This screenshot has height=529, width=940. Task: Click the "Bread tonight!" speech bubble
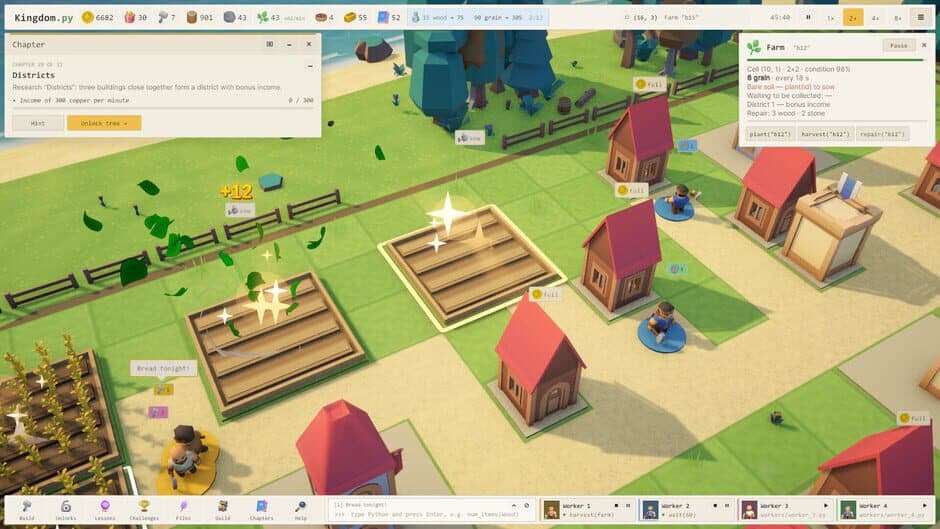(x=163, y=368)
